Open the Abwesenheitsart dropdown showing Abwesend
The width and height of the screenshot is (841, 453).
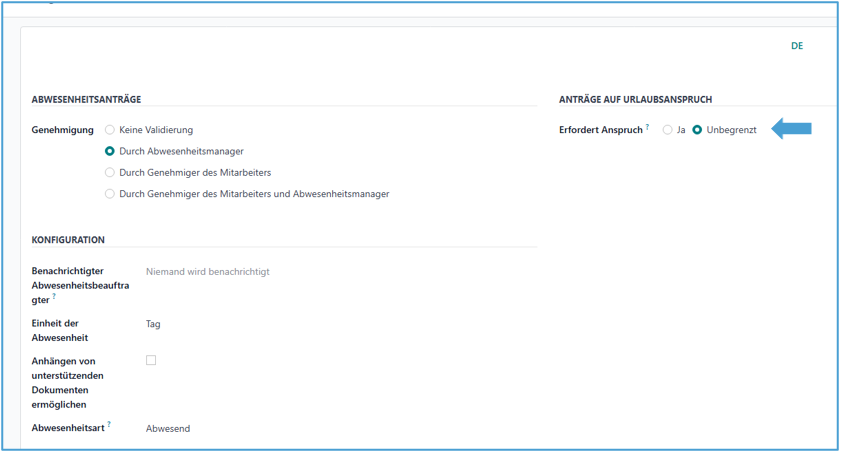pos(168,429)
